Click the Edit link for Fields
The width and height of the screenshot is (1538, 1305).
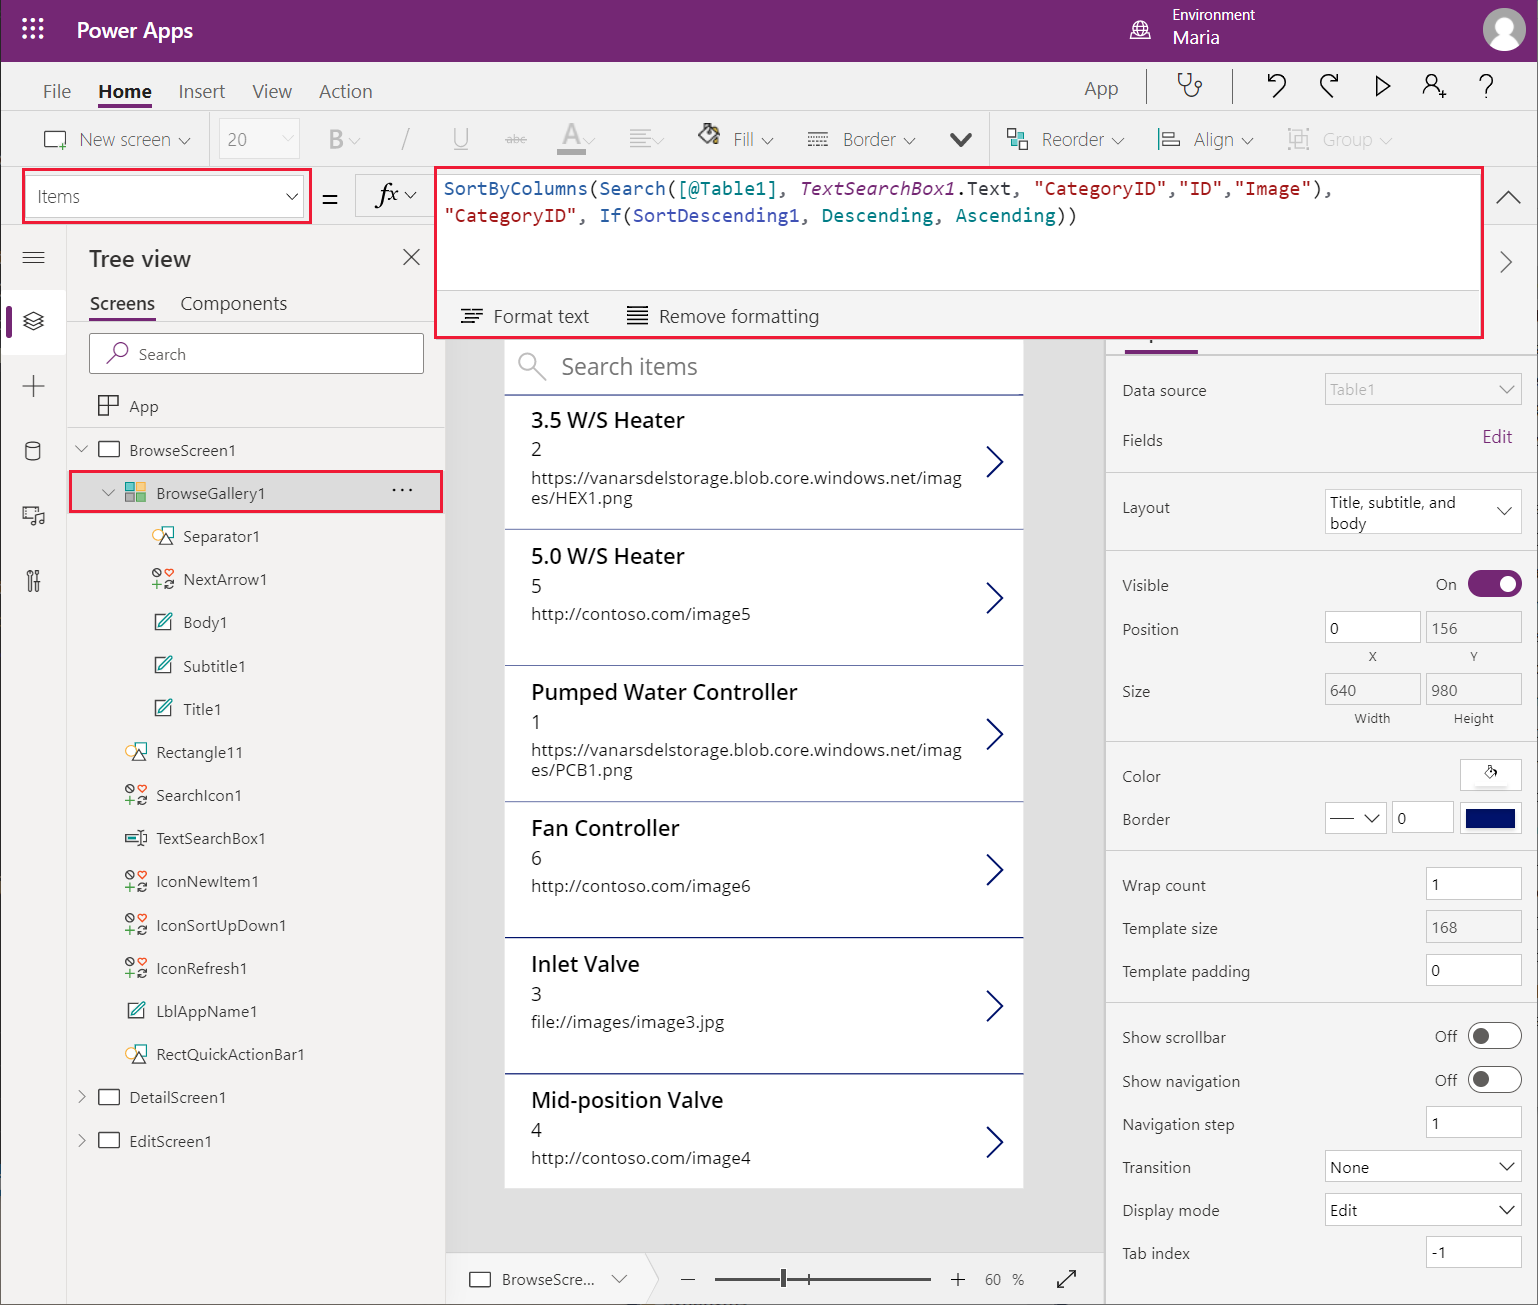pyautogui.click(x=1496, y=437)
